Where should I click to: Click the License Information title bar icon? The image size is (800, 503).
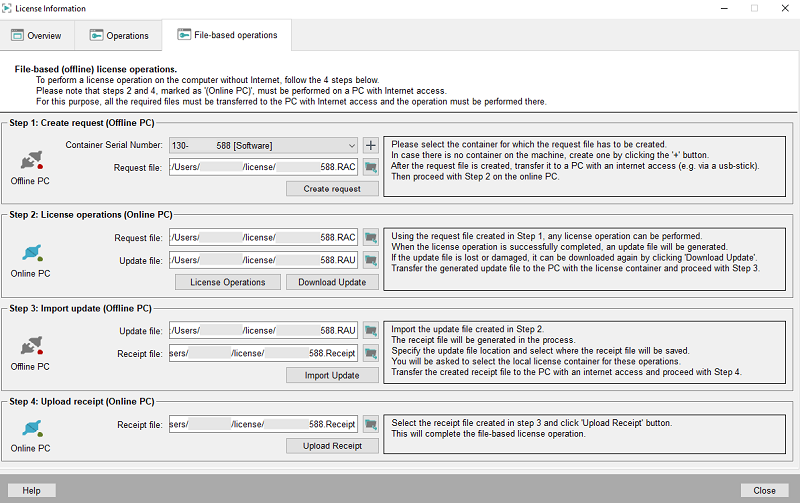pyautogui.click(x=7, y=8)
